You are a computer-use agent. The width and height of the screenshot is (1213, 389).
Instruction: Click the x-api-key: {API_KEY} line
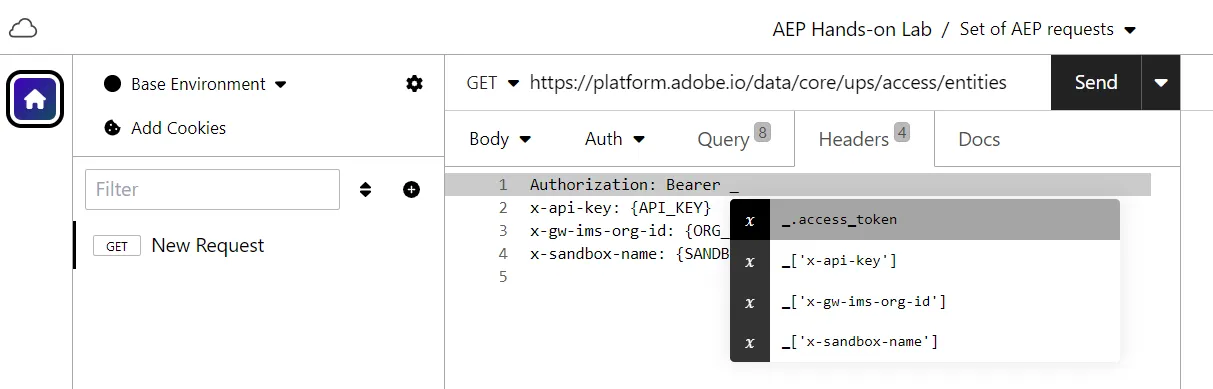(x=620, y=208)
